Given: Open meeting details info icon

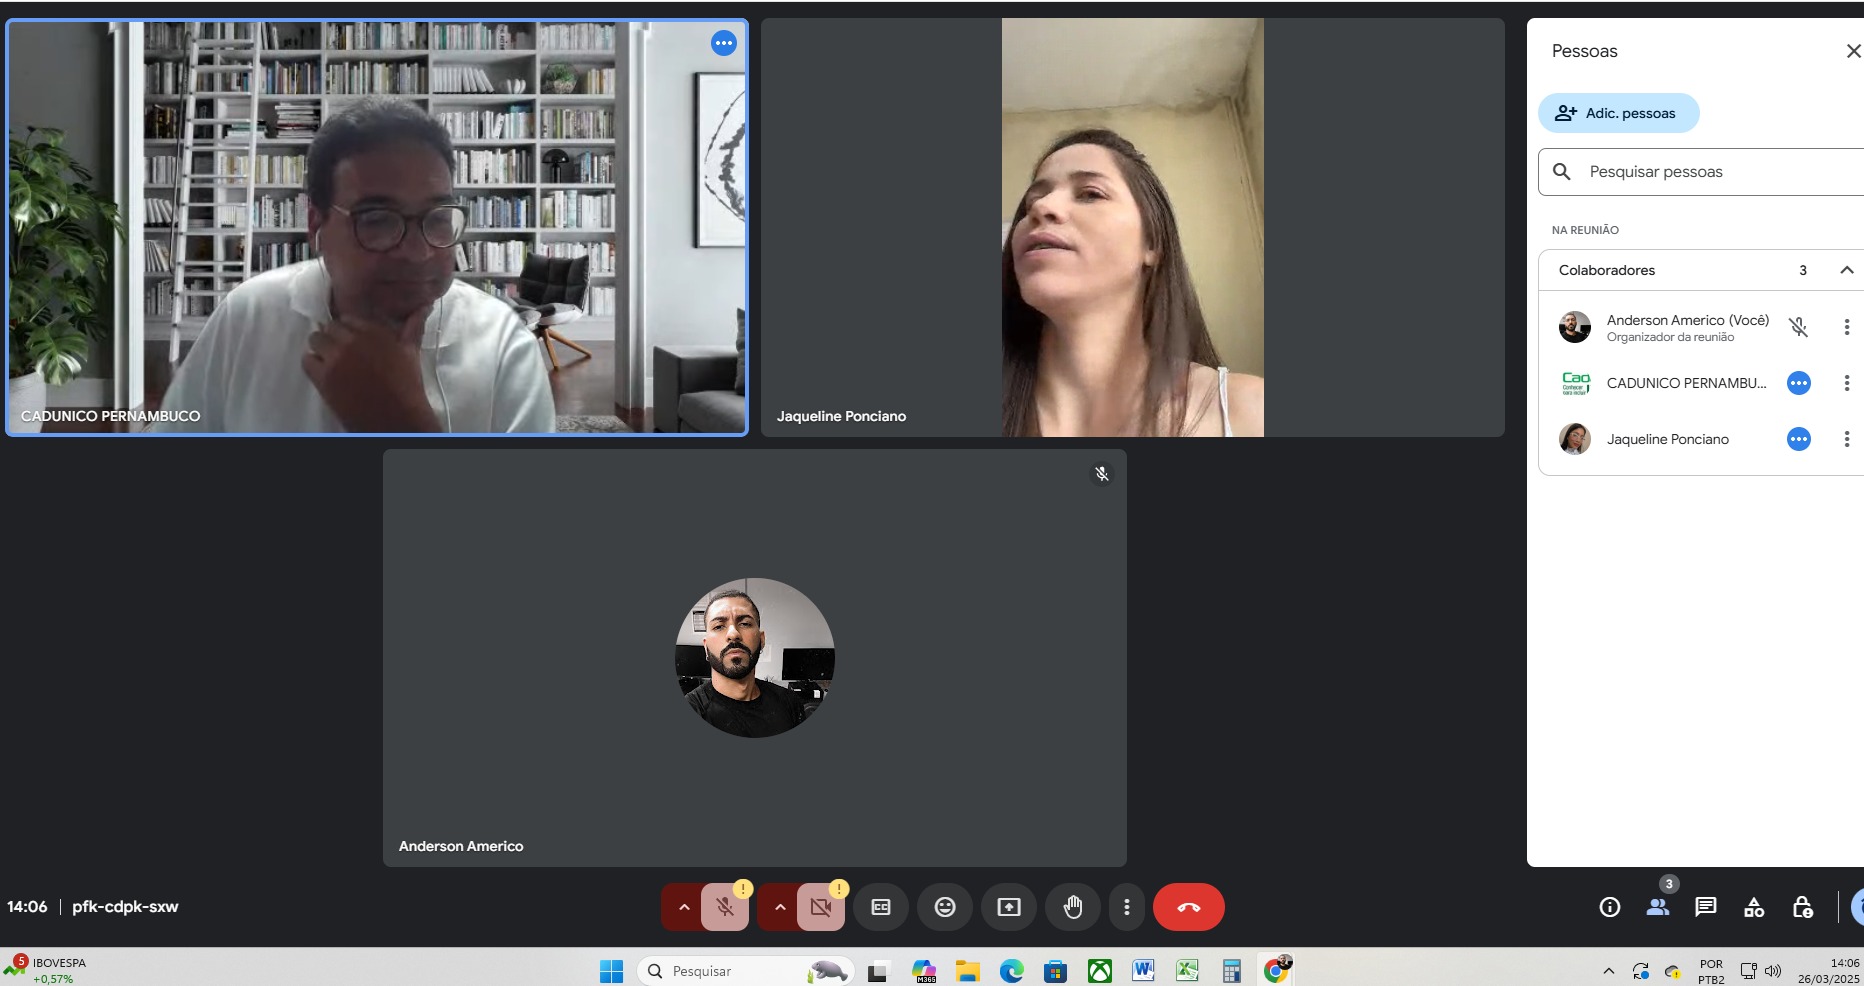Looking at the screenshot, I should 1609,907.
